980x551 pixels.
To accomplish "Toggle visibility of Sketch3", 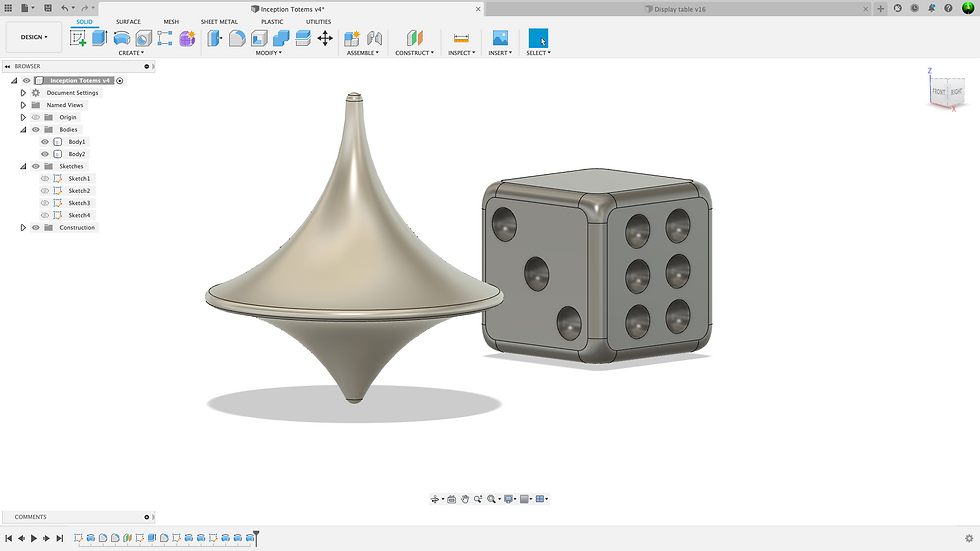I will coord(45,203).
